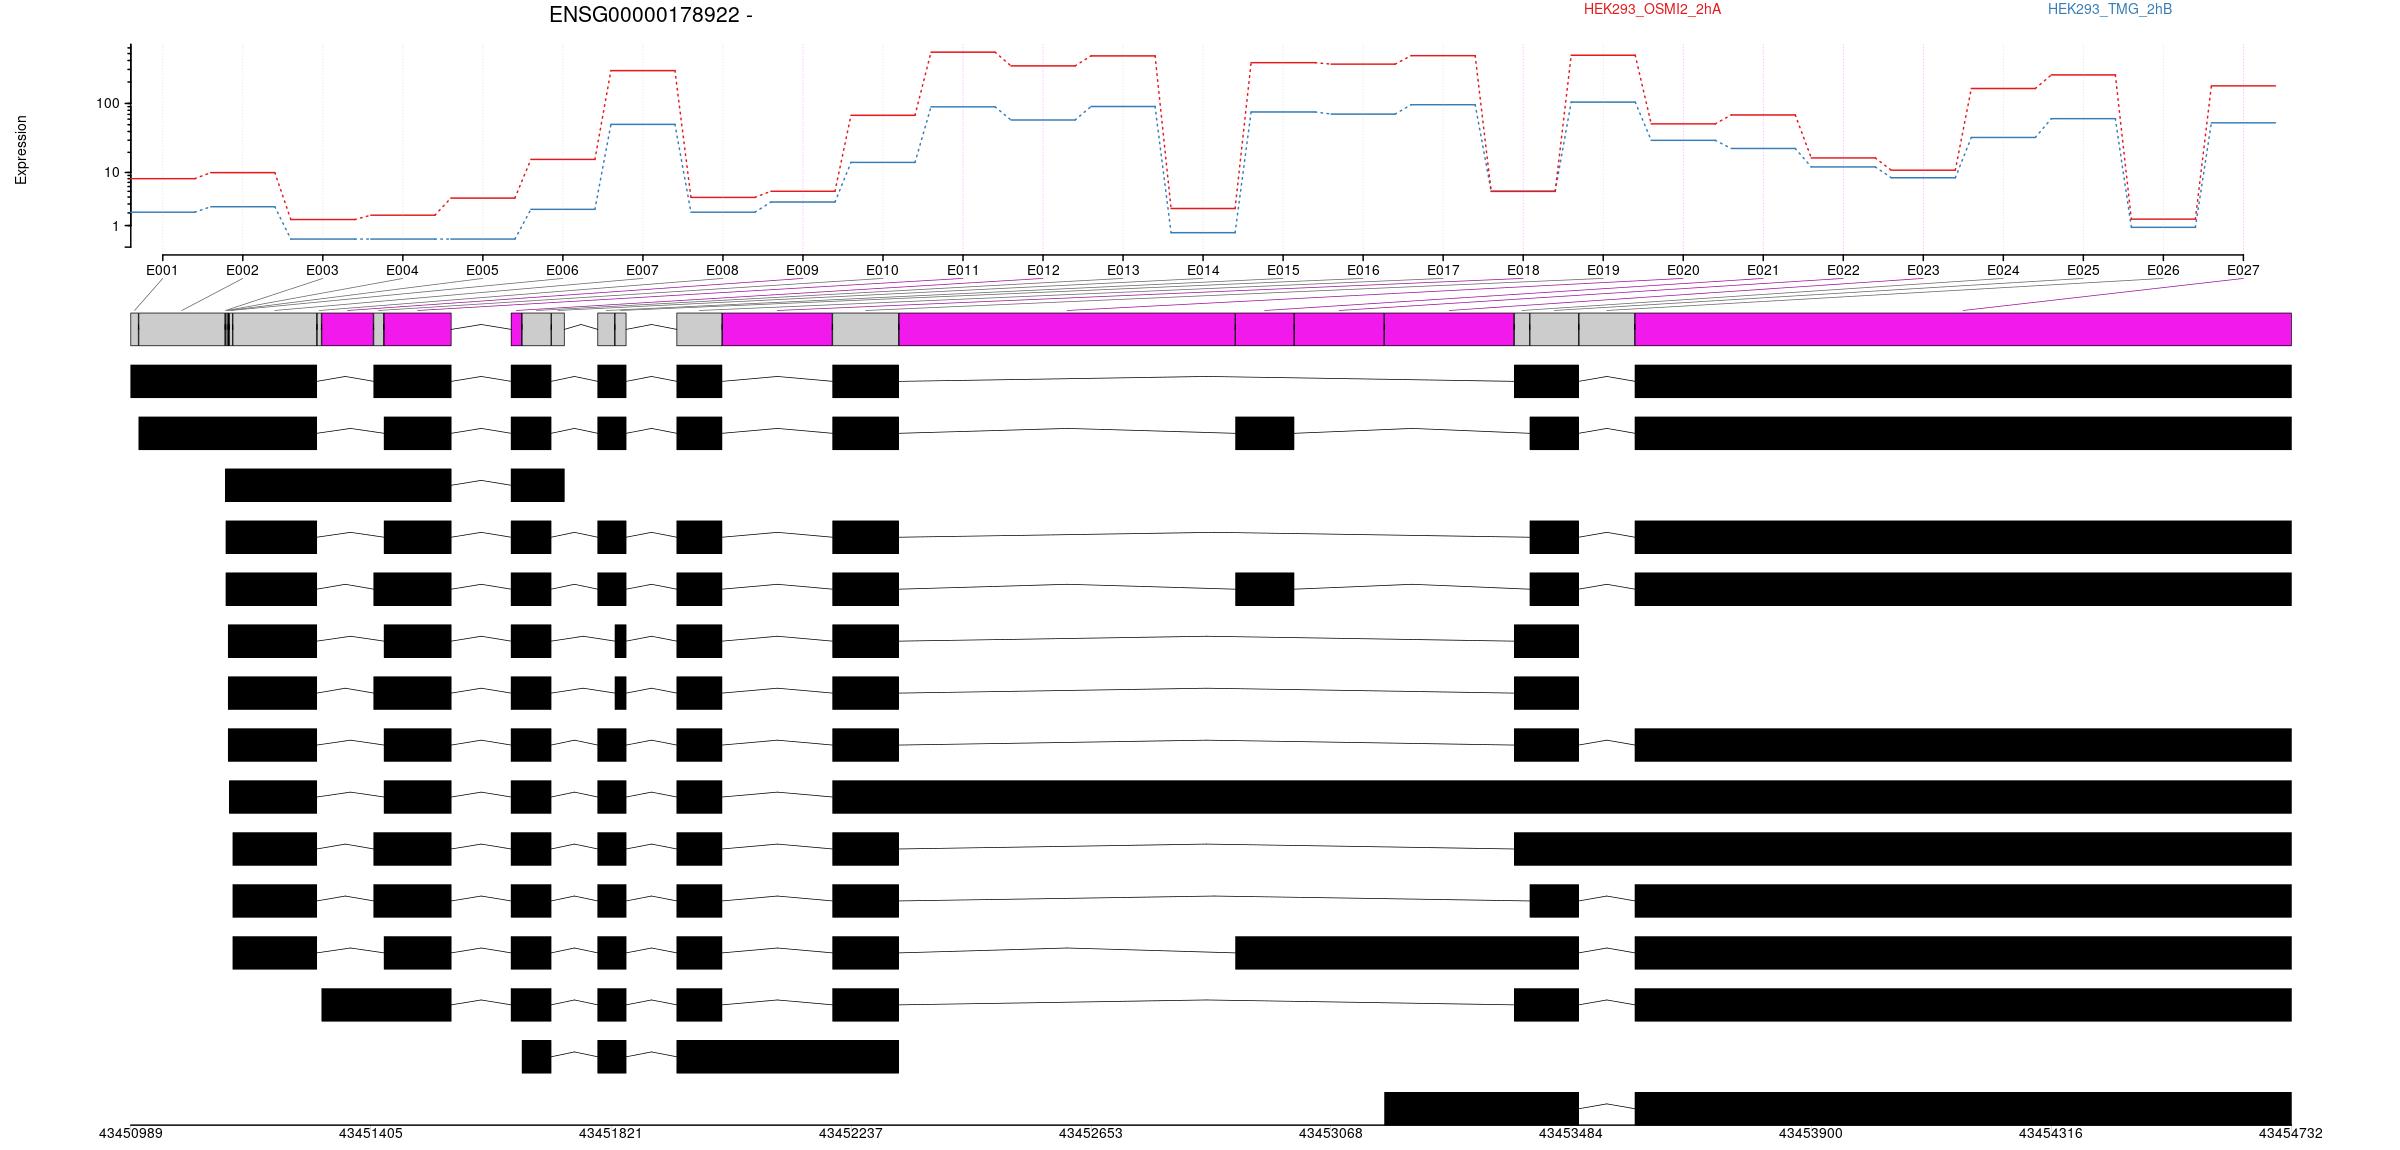Select exon label E024
Viewport: 2400px width, 1150px height.
[x=2003, y=270]
